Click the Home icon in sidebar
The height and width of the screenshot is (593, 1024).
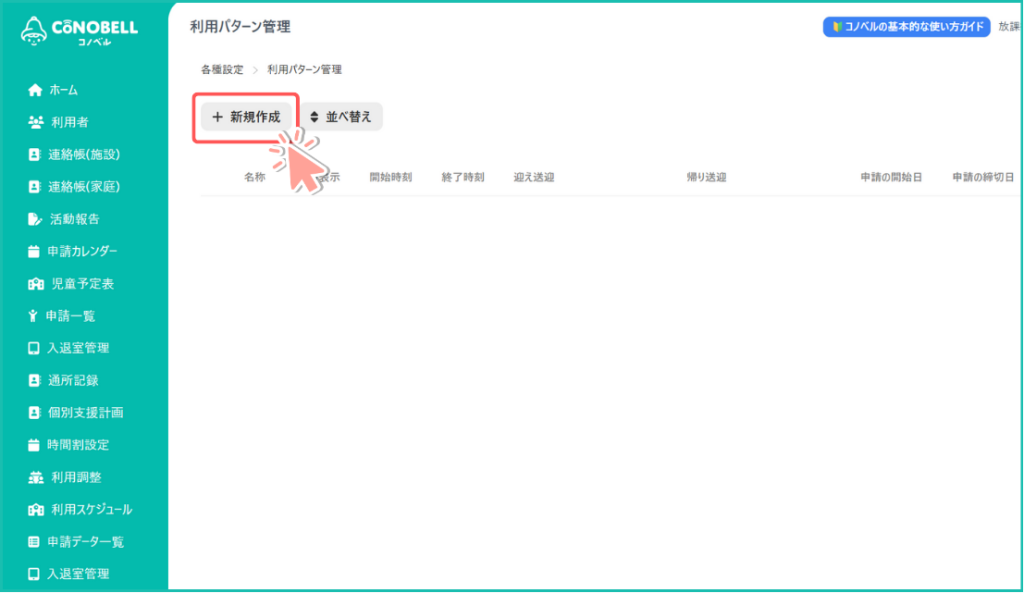pyautogui.click(x=35, y=90)
